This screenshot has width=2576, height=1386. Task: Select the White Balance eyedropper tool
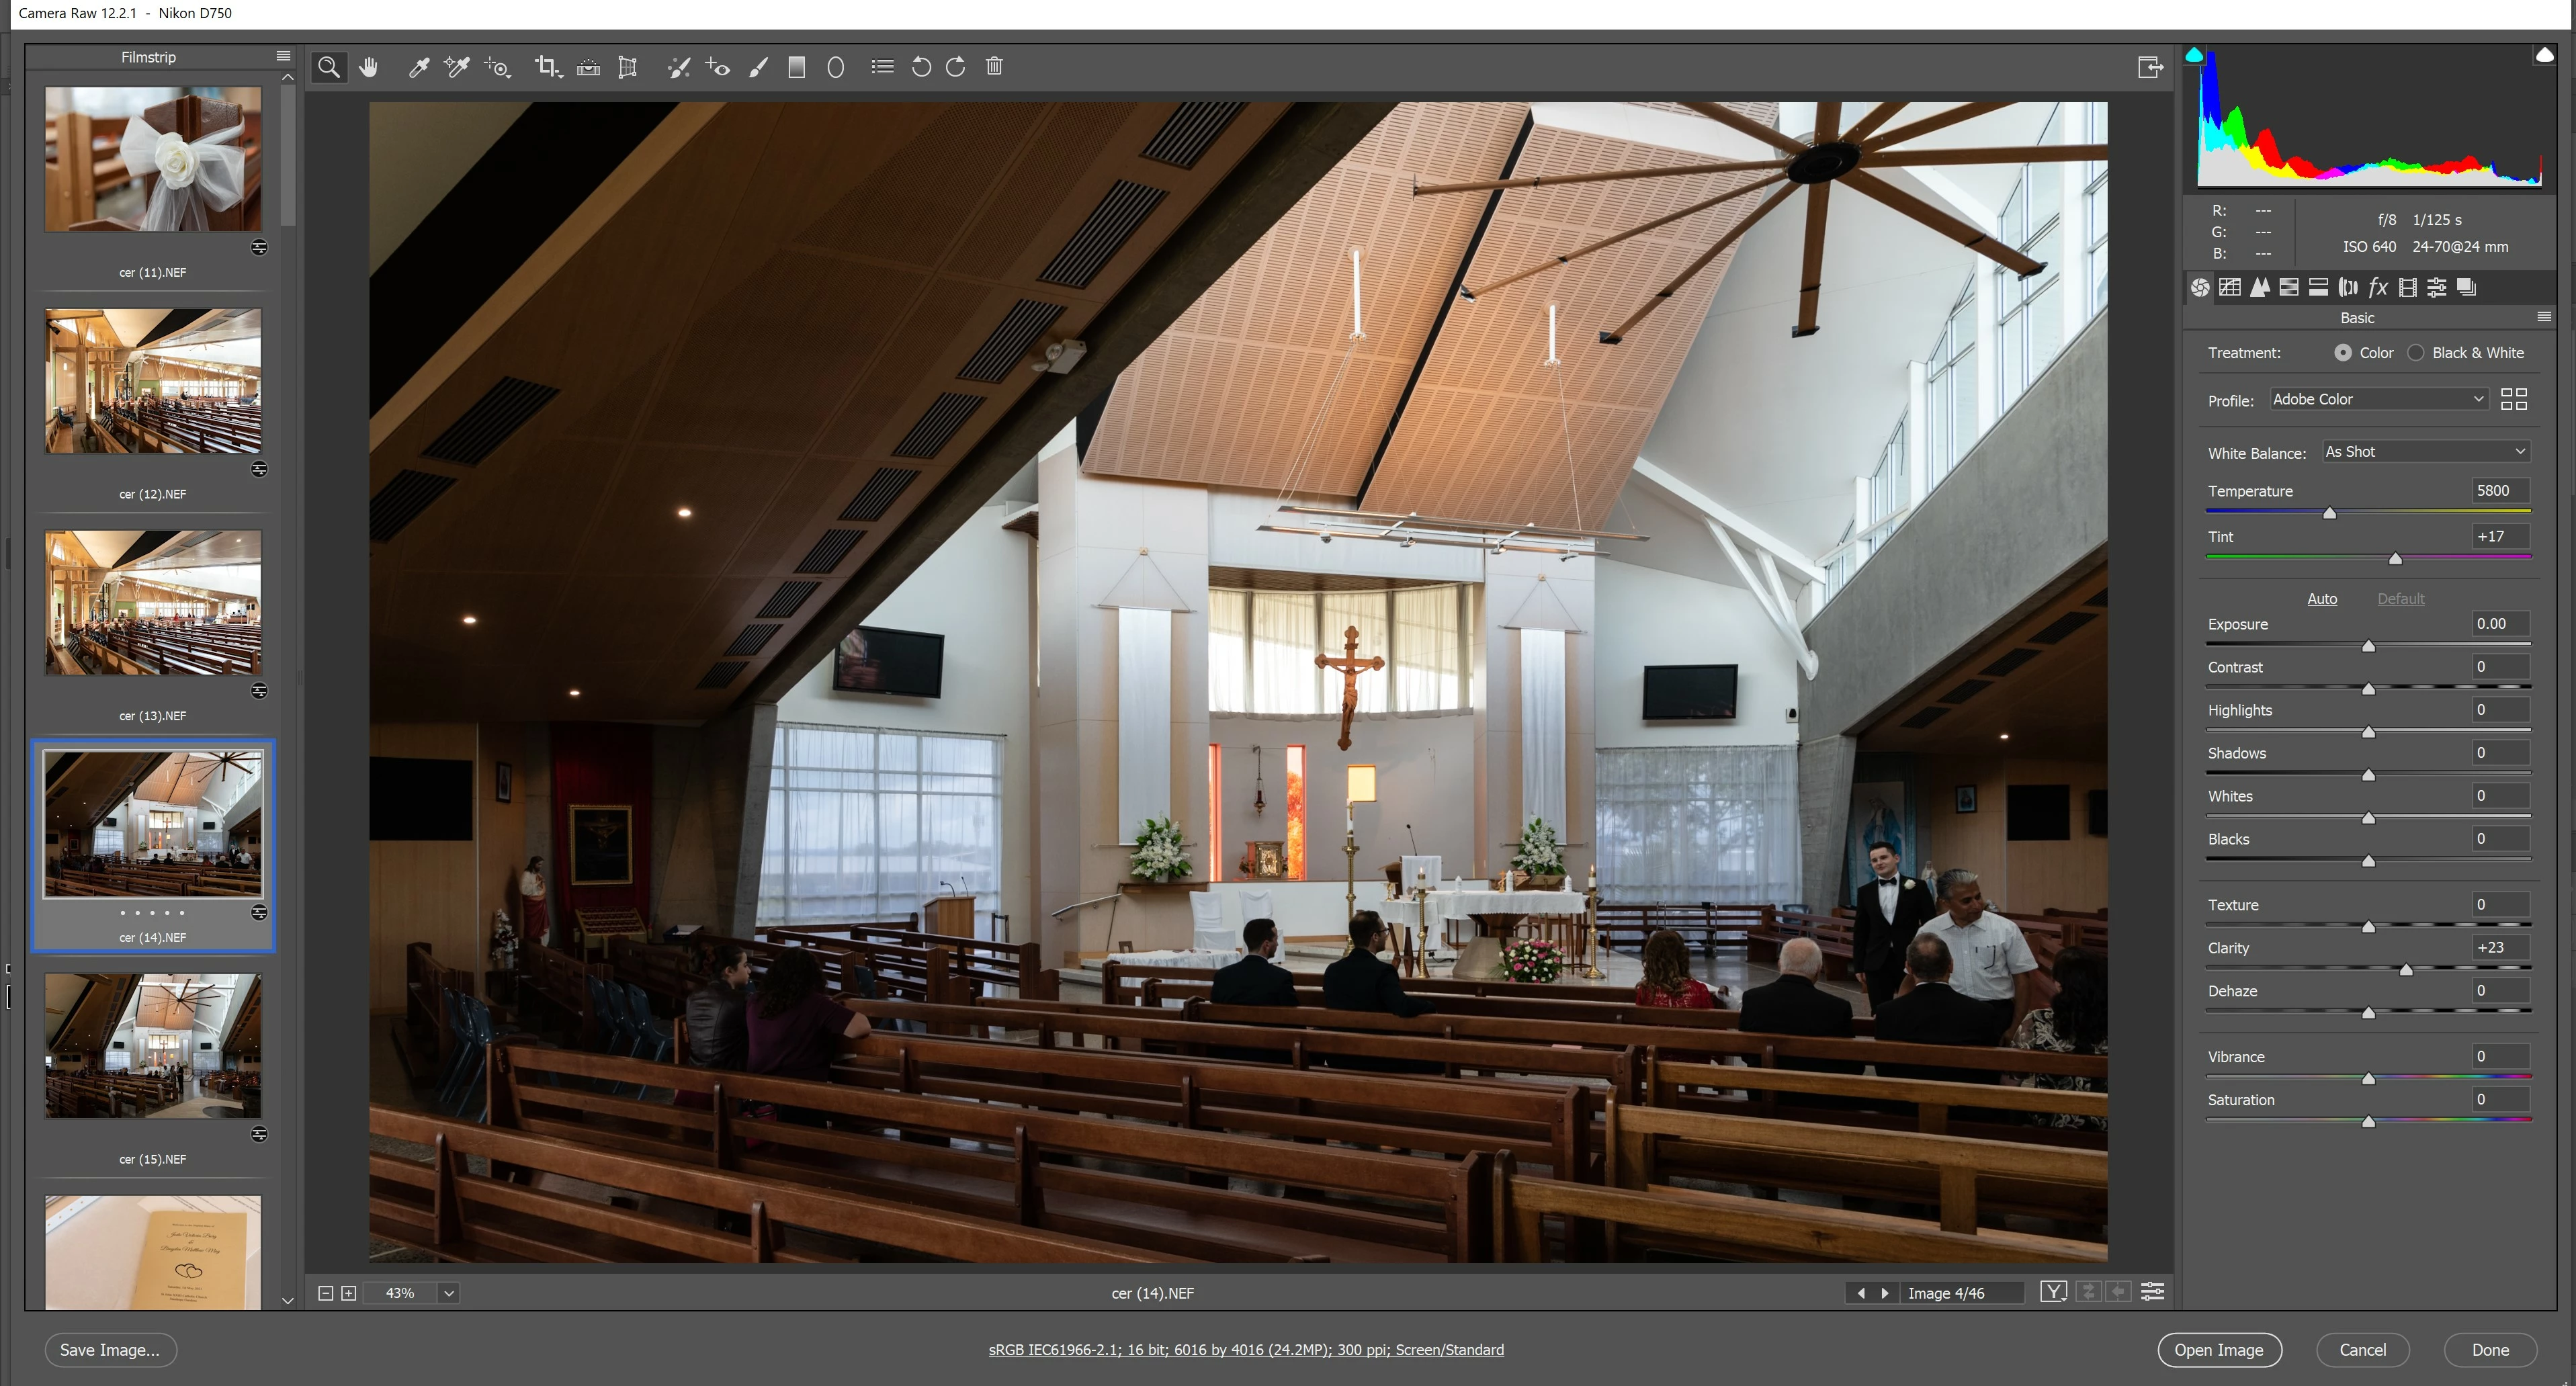[418, 67]
